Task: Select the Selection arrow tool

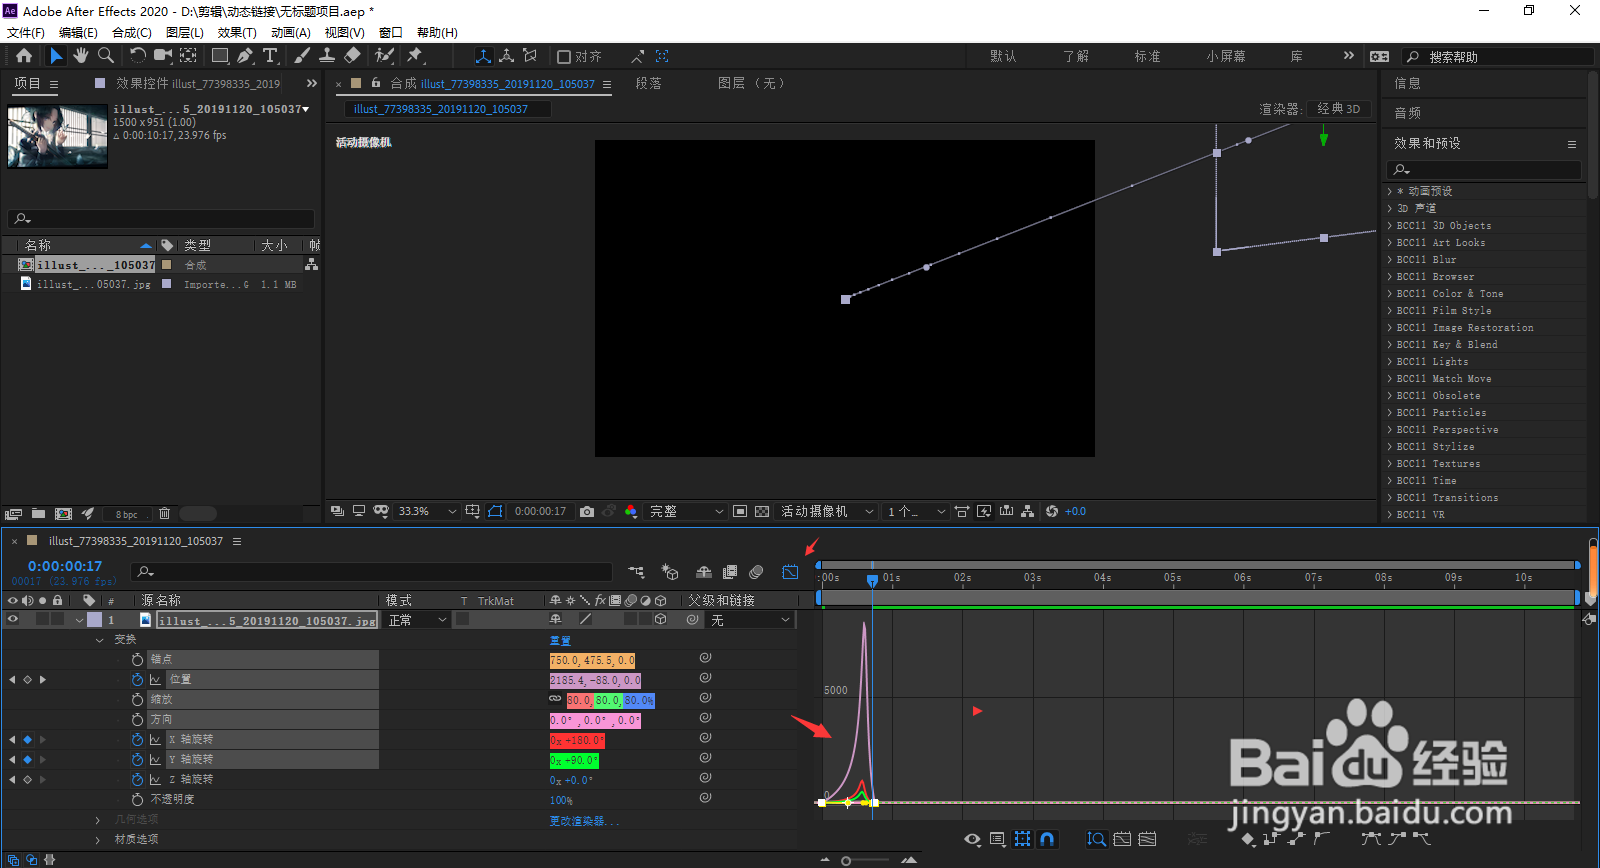Action: (x=56, y=56)
